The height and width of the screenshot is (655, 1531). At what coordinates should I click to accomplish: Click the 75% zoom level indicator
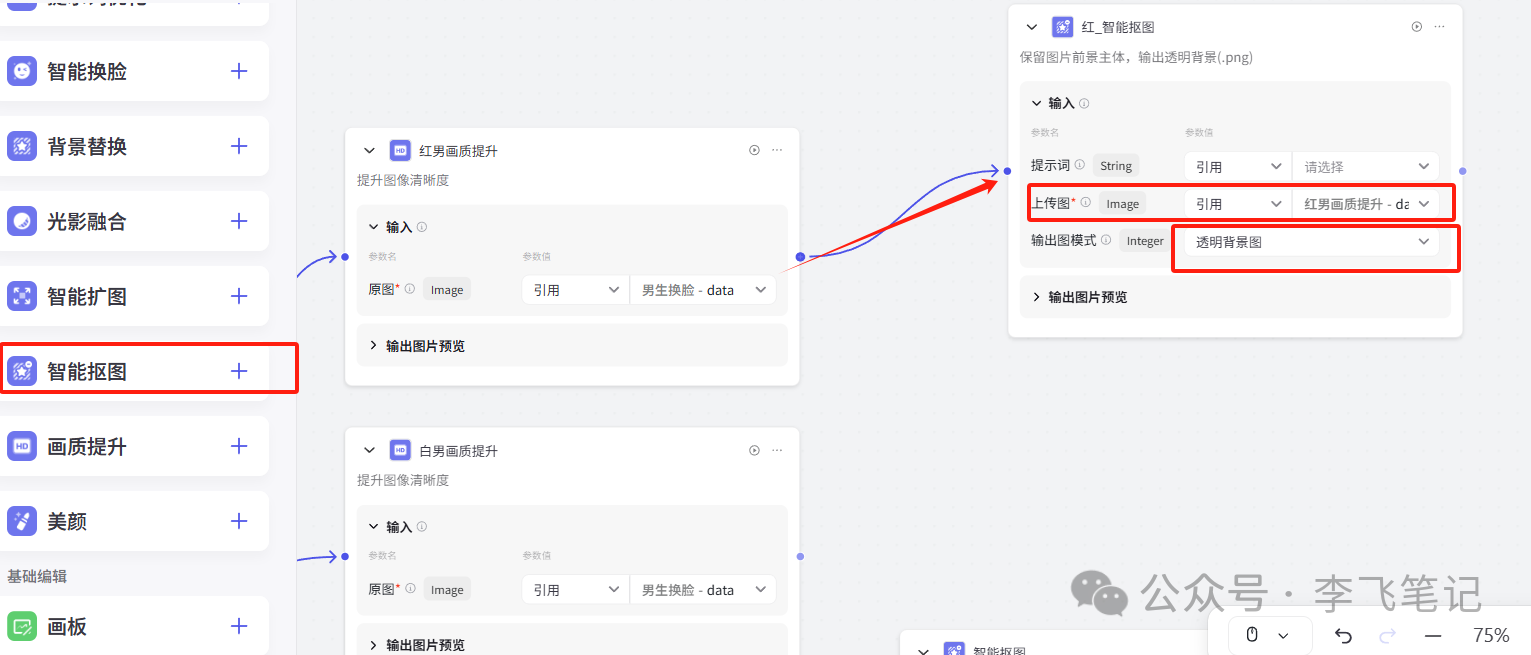click(x=1490, y=635)
